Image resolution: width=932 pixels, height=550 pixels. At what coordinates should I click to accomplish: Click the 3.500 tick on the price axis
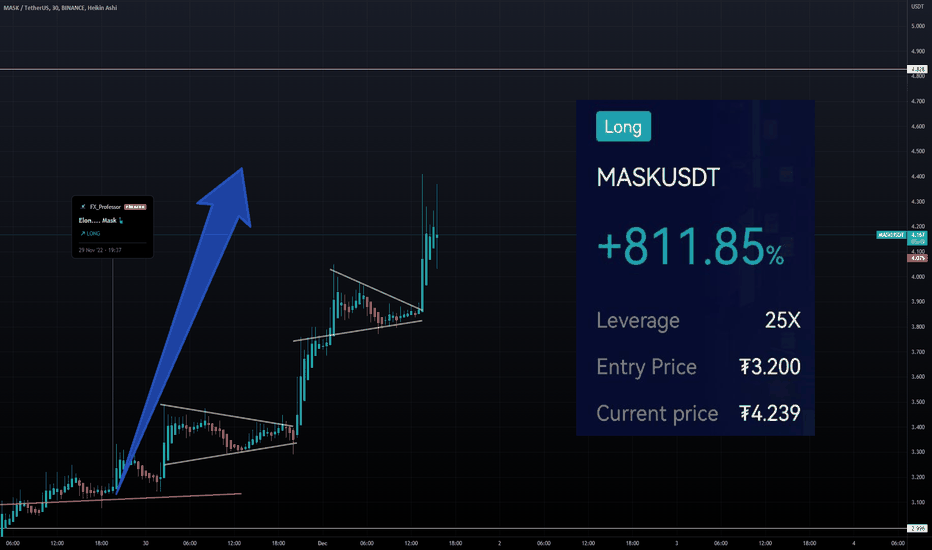click(918, 402)
